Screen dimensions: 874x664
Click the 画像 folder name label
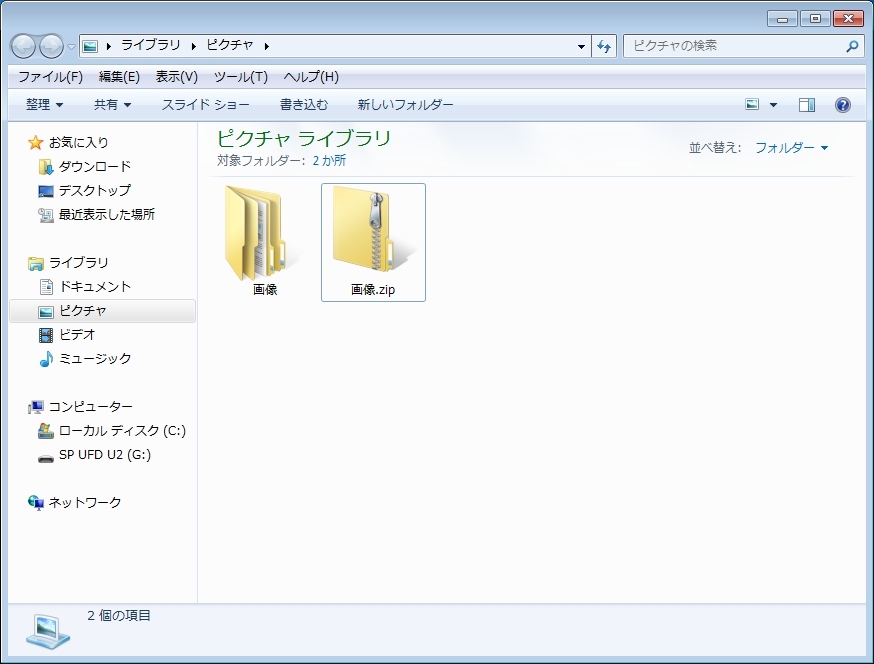point(265,289)
